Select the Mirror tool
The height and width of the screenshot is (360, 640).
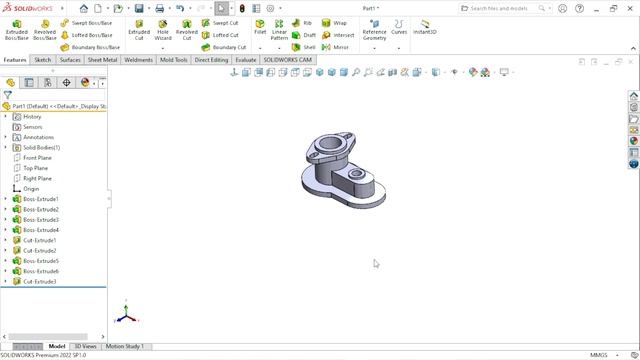336,47
